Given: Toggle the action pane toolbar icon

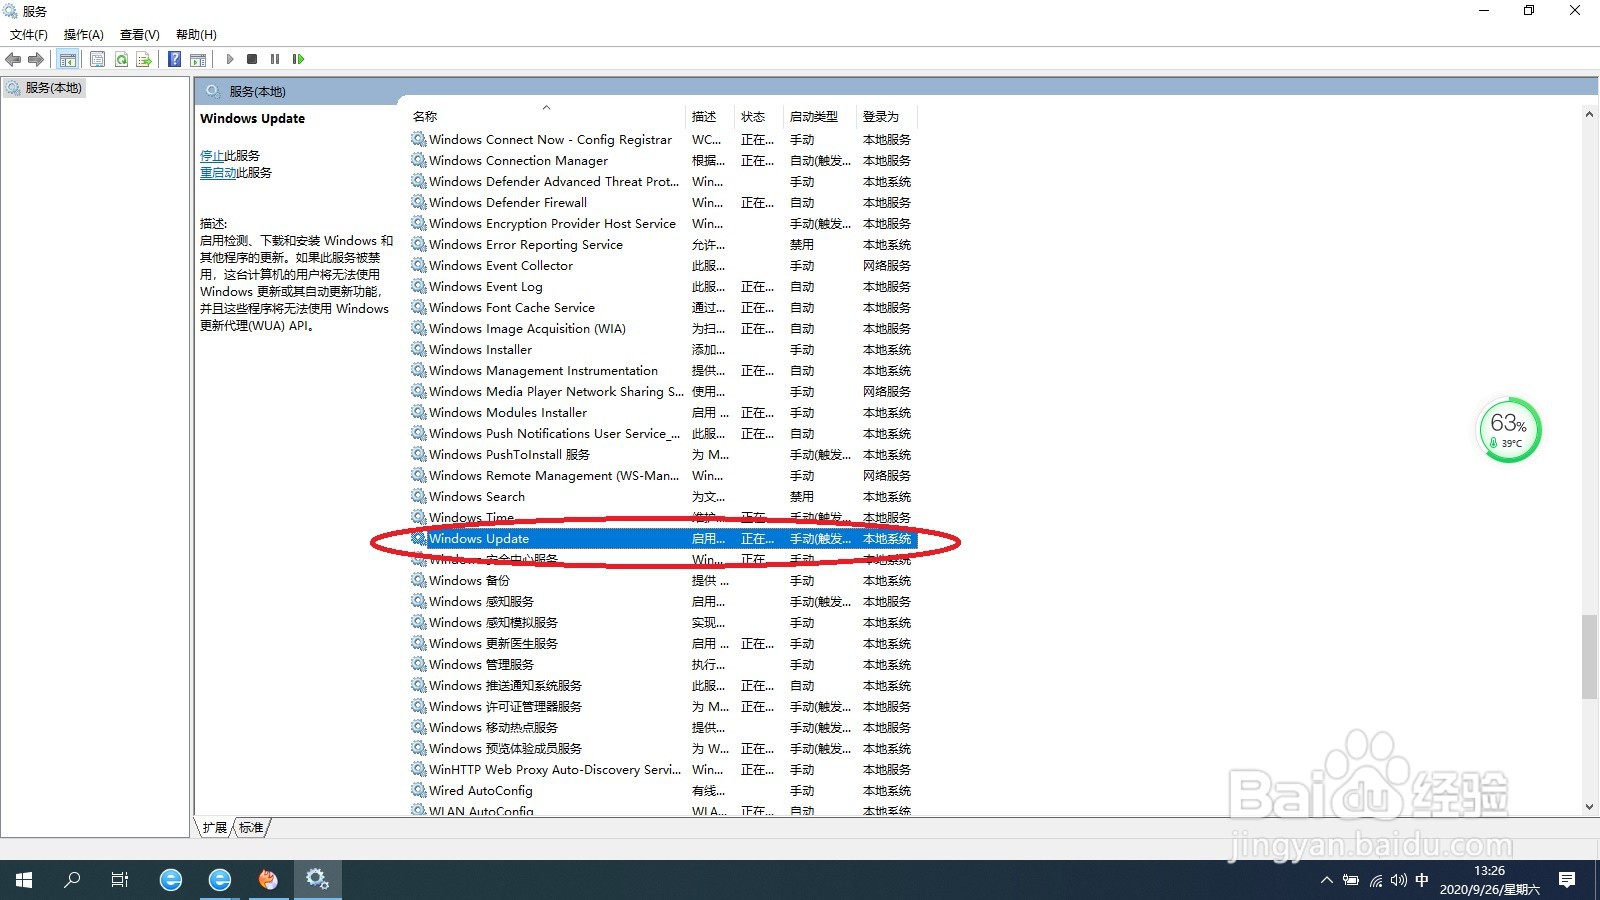Looking at the screenshot, I should [198, 59].
